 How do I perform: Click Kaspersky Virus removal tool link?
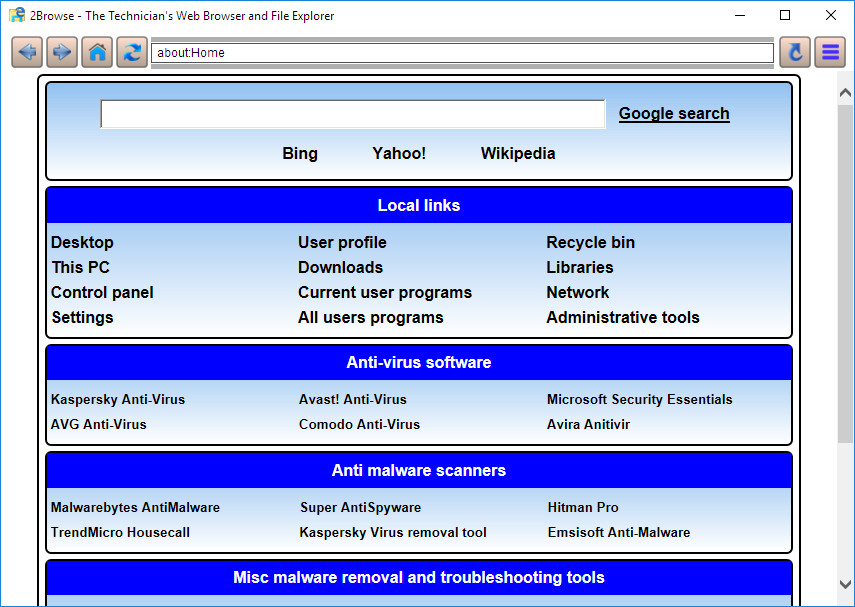click(393, 532)
